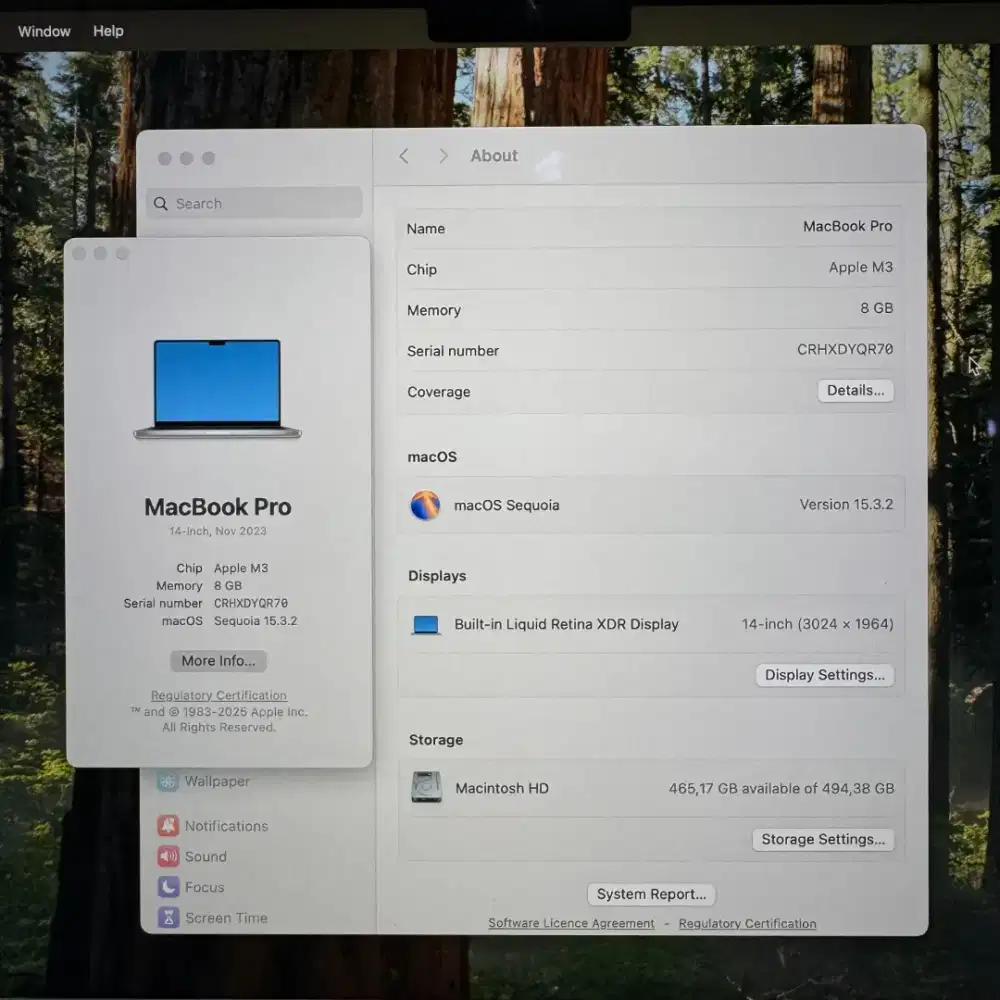The height and width of the screenshot is (1000, 1000).
Task: Click the forward navigation chevron
Action: (443, 156)
